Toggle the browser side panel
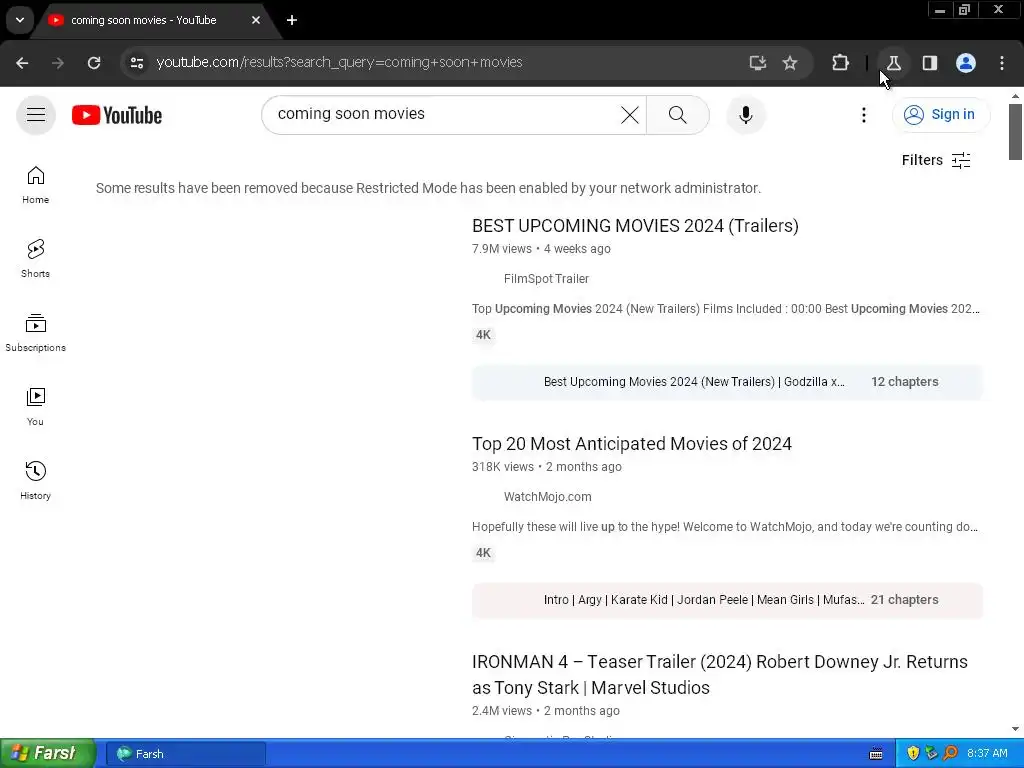The width and height of the screenshot is (1024, 768). [930, 63]
